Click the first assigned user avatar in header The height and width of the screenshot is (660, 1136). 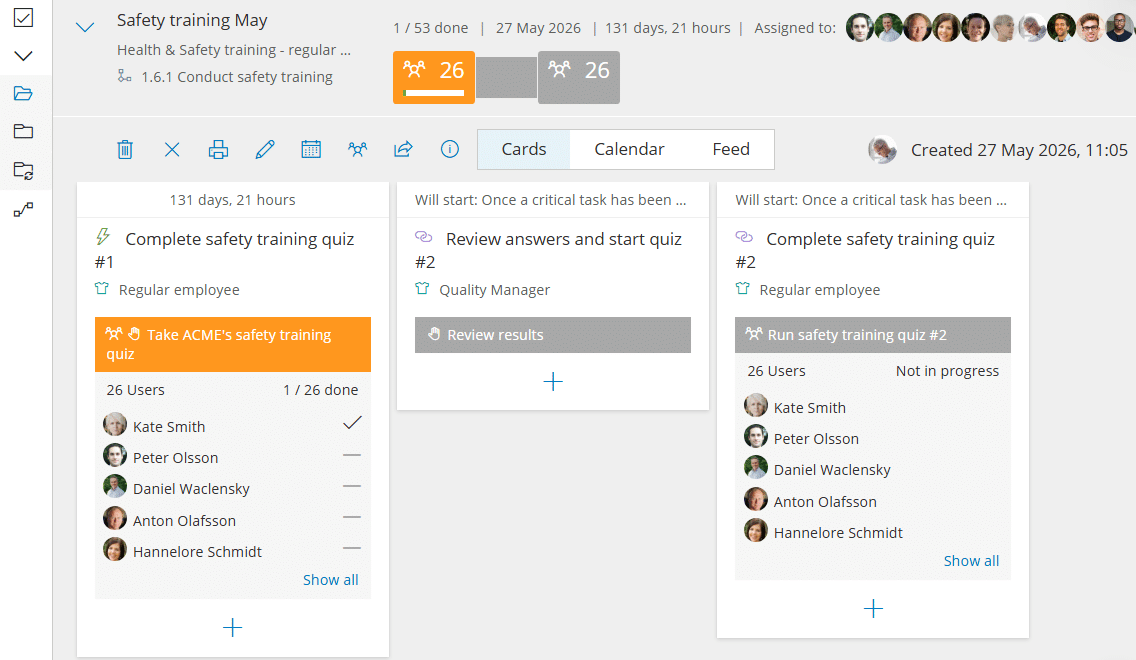(860, 28)
